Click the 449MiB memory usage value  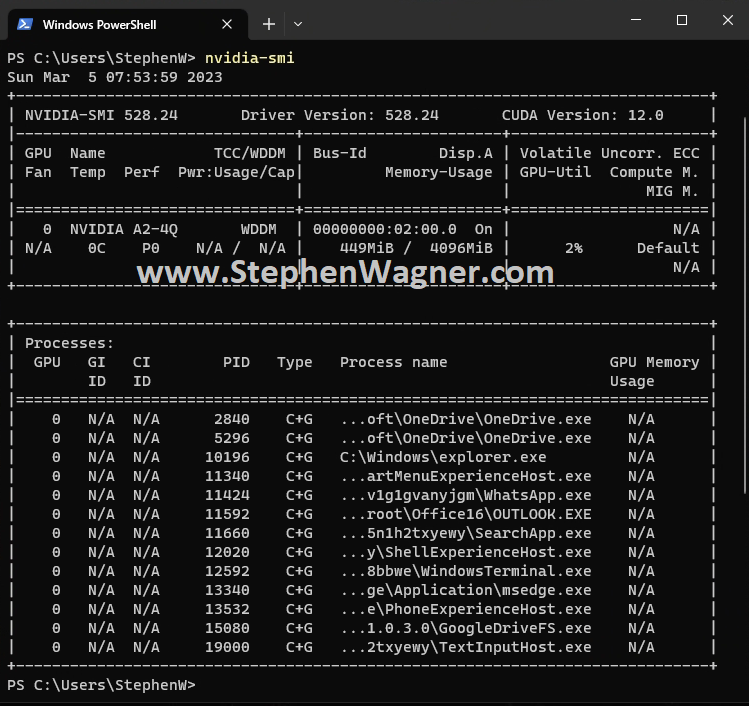pyautogui.click(x=366, y=248)
